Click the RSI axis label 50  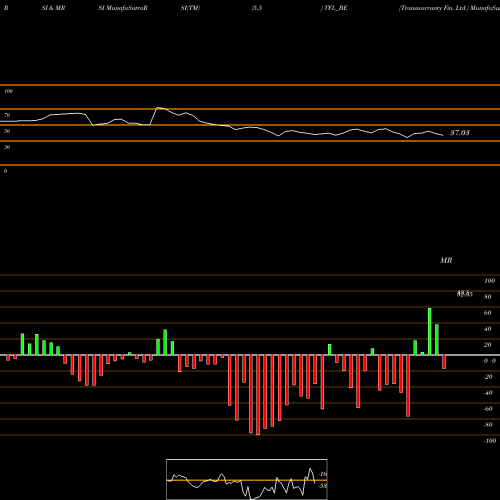[7, 131]
